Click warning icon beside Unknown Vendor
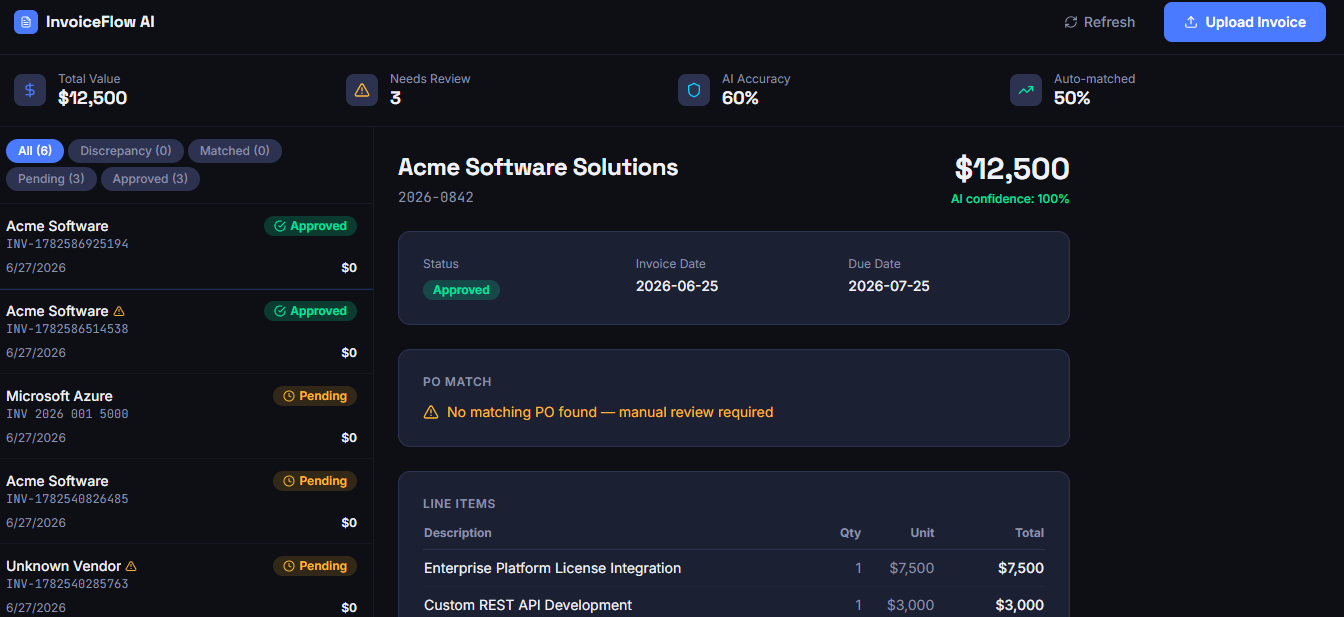This screenshot has width=1344, height=617. click(131, 566)
